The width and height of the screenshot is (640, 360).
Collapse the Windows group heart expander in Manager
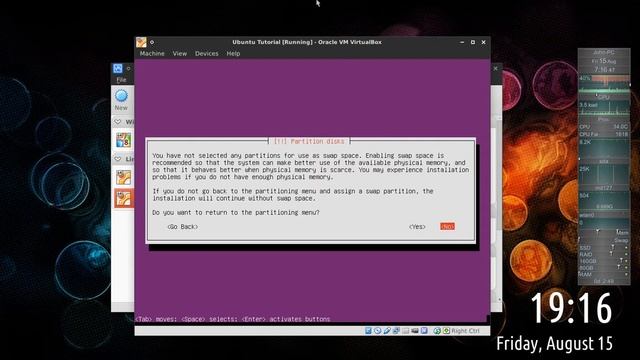point(118,122)
